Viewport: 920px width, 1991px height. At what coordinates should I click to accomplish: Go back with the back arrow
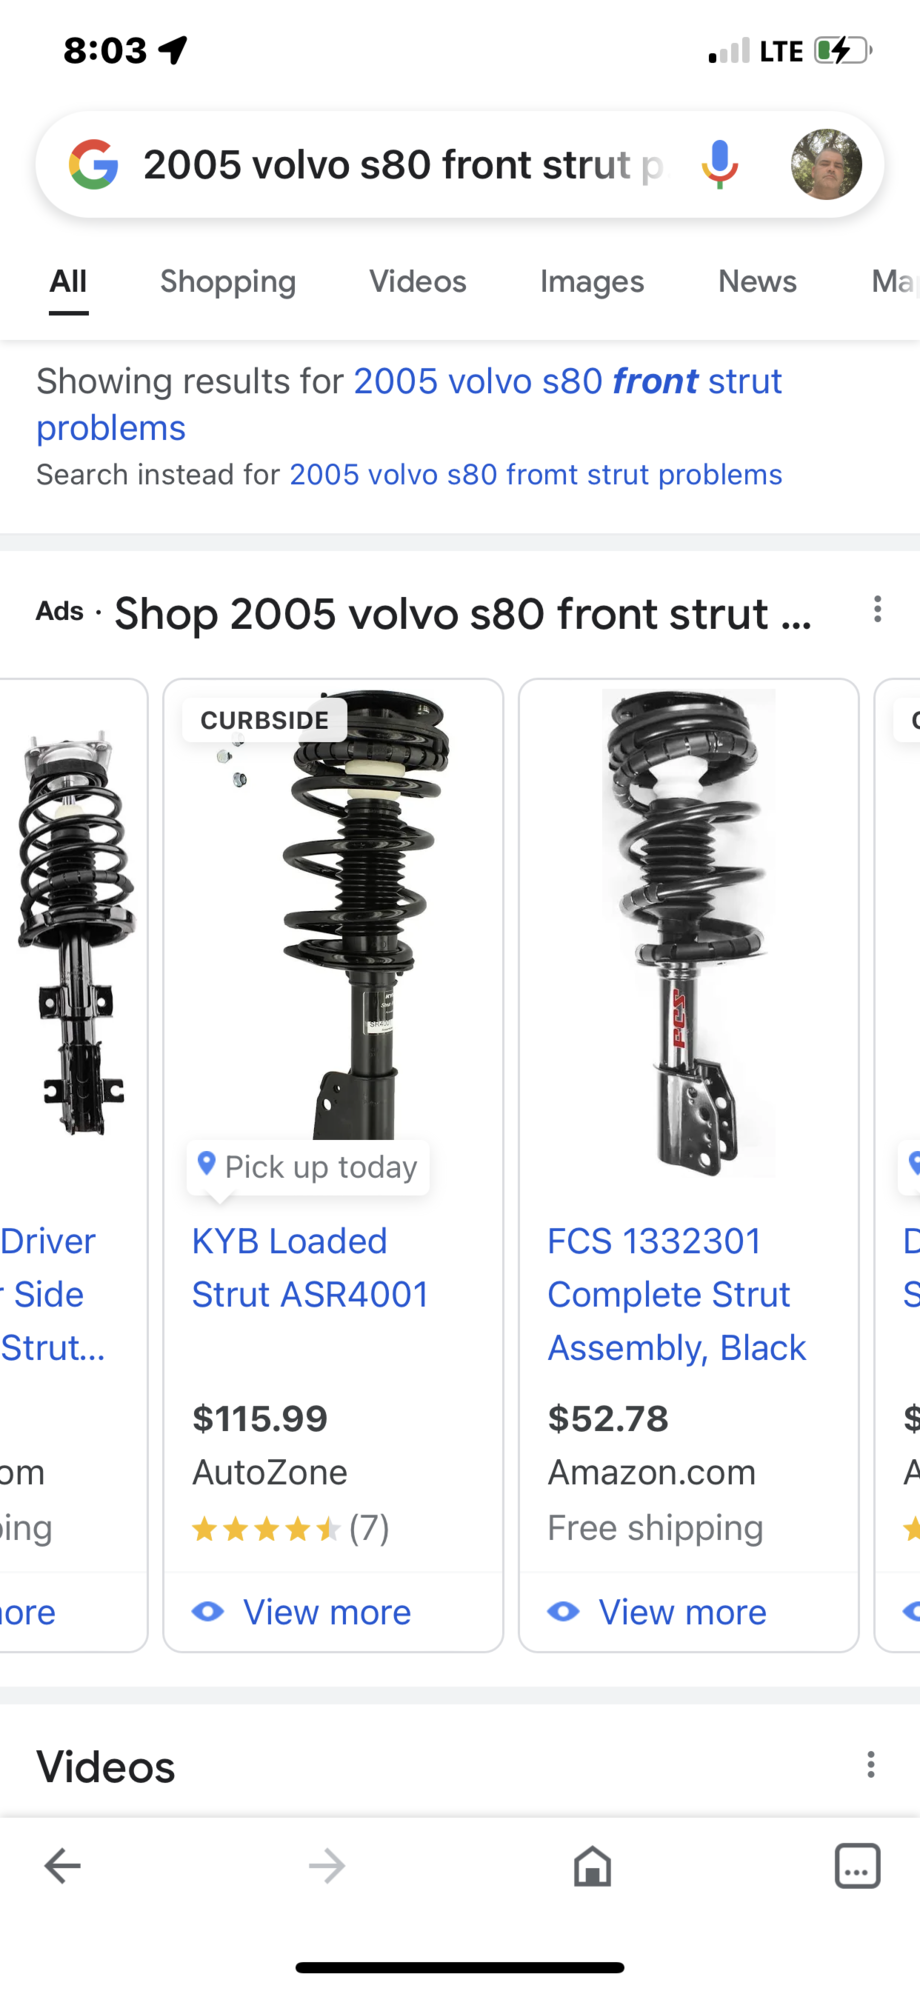point(63,1865)
